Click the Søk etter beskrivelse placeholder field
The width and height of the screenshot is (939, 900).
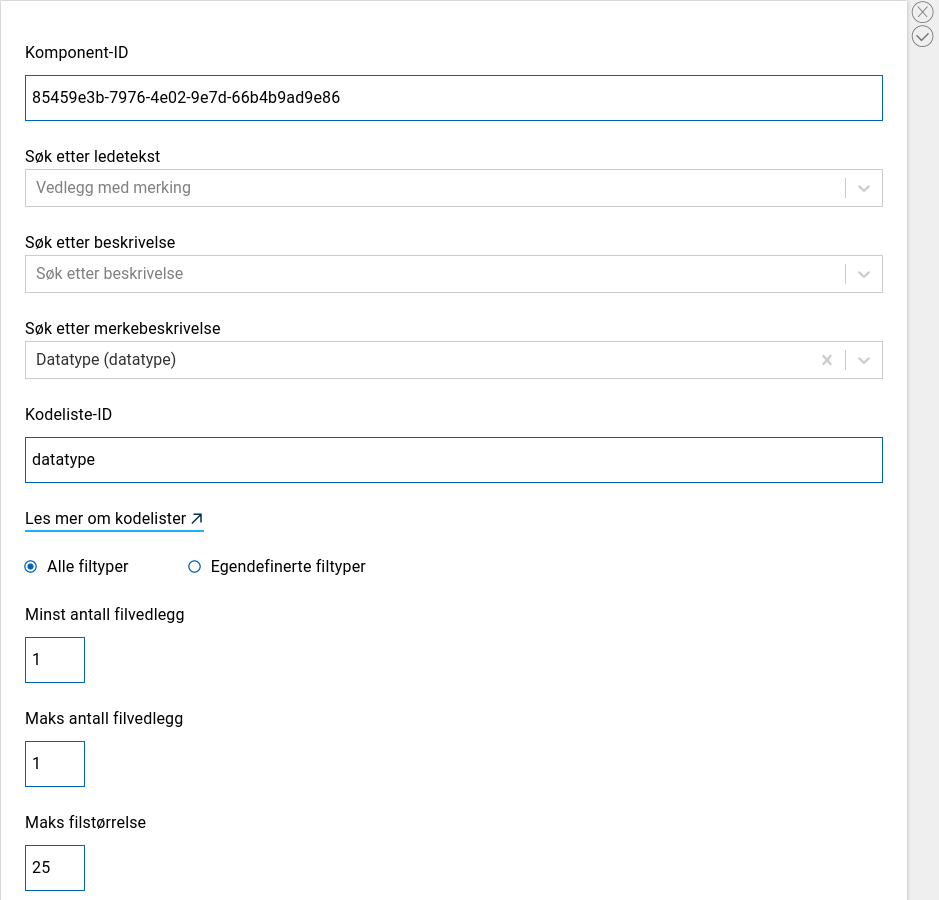point(430,274)
